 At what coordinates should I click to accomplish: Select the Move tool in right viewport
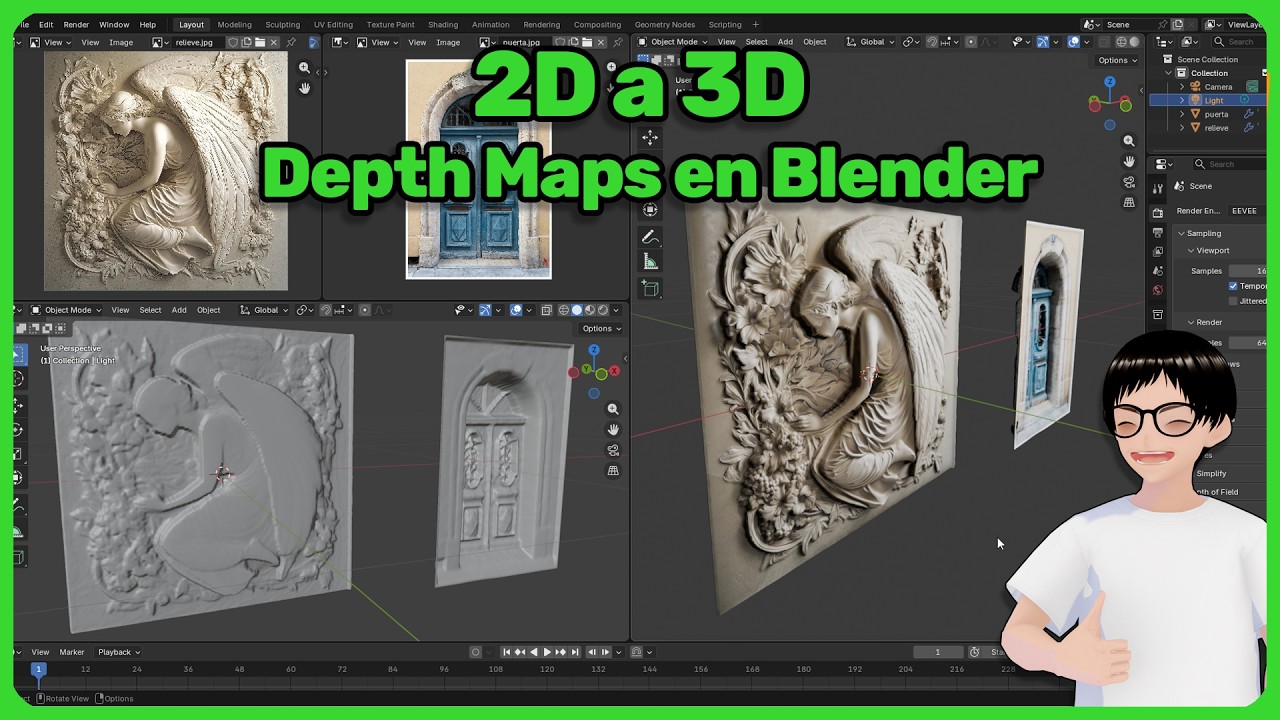[x=650, y=138]
